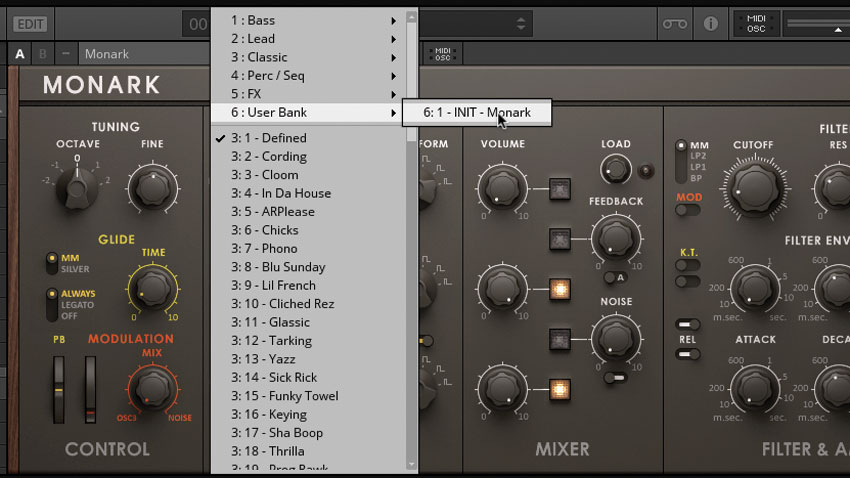
Task: Click the Tuning OCTAVE selector knob
Action: pyautogui.click(x=76, y=189)
